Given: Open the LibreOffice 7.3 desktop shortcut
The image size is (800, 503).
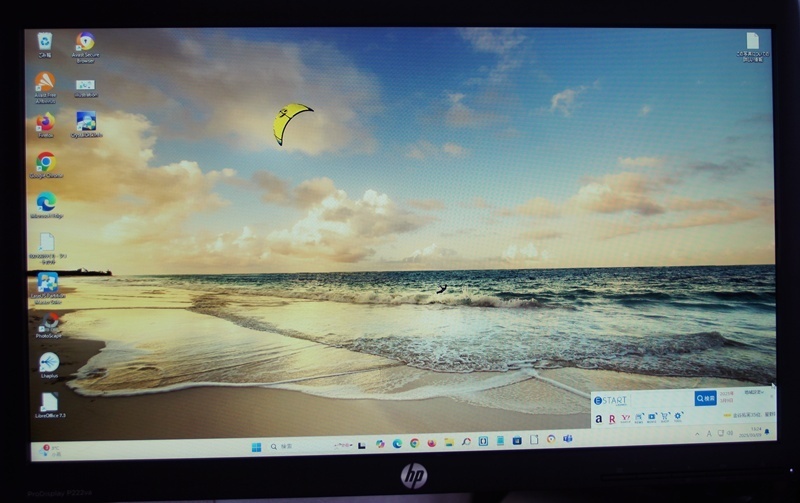Looking at the screenshot, I should (49, 401).
